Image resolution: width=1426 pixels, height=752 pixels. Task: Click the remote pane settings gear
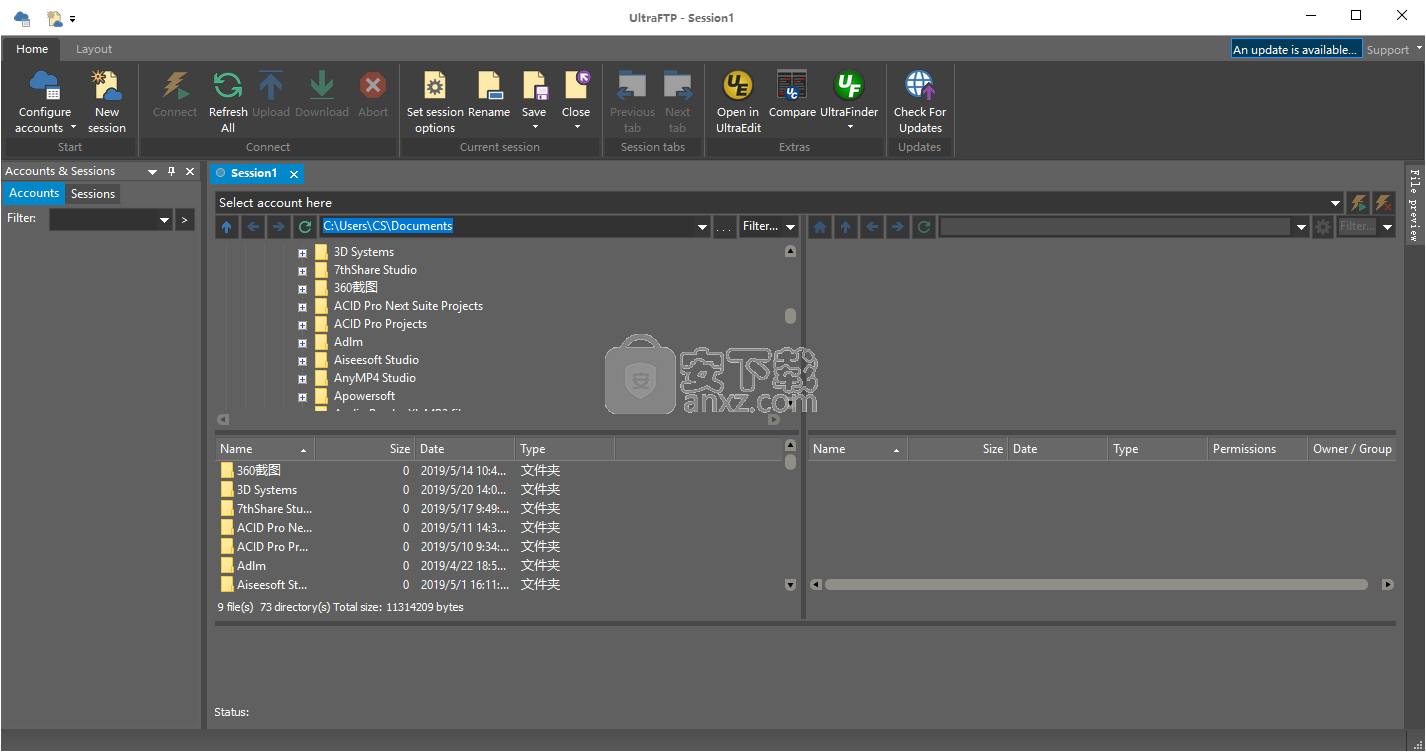click(x=1323, y=227)
